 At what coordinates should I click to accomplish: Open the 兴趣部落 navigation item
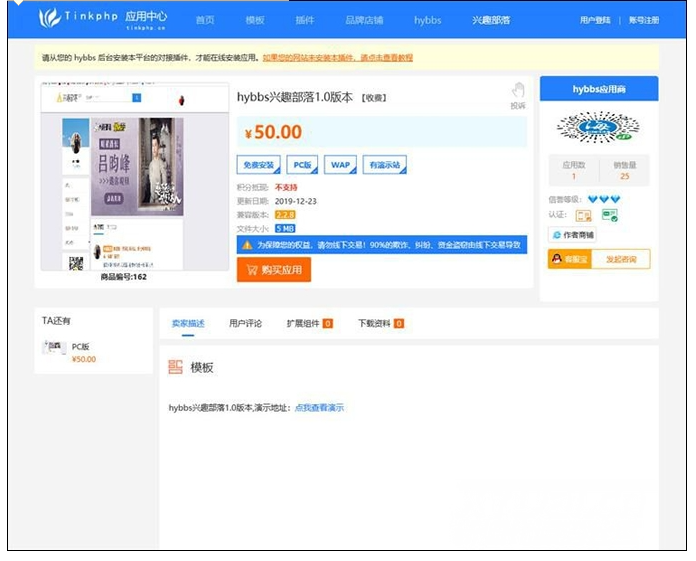[x=491, y=20]
